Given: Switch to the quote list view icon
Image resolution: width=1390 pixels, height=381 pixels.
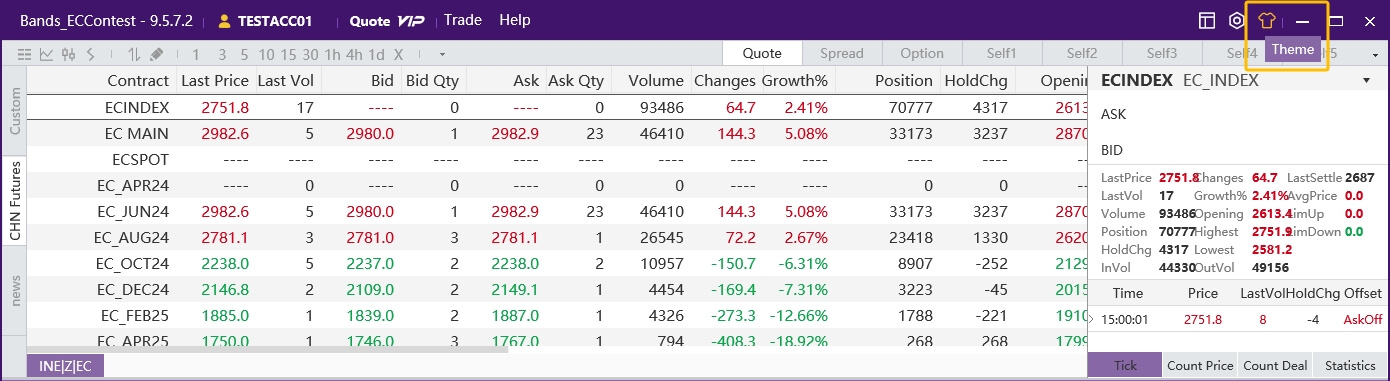Looking at the screenshot, I should [x=24, y=54].
